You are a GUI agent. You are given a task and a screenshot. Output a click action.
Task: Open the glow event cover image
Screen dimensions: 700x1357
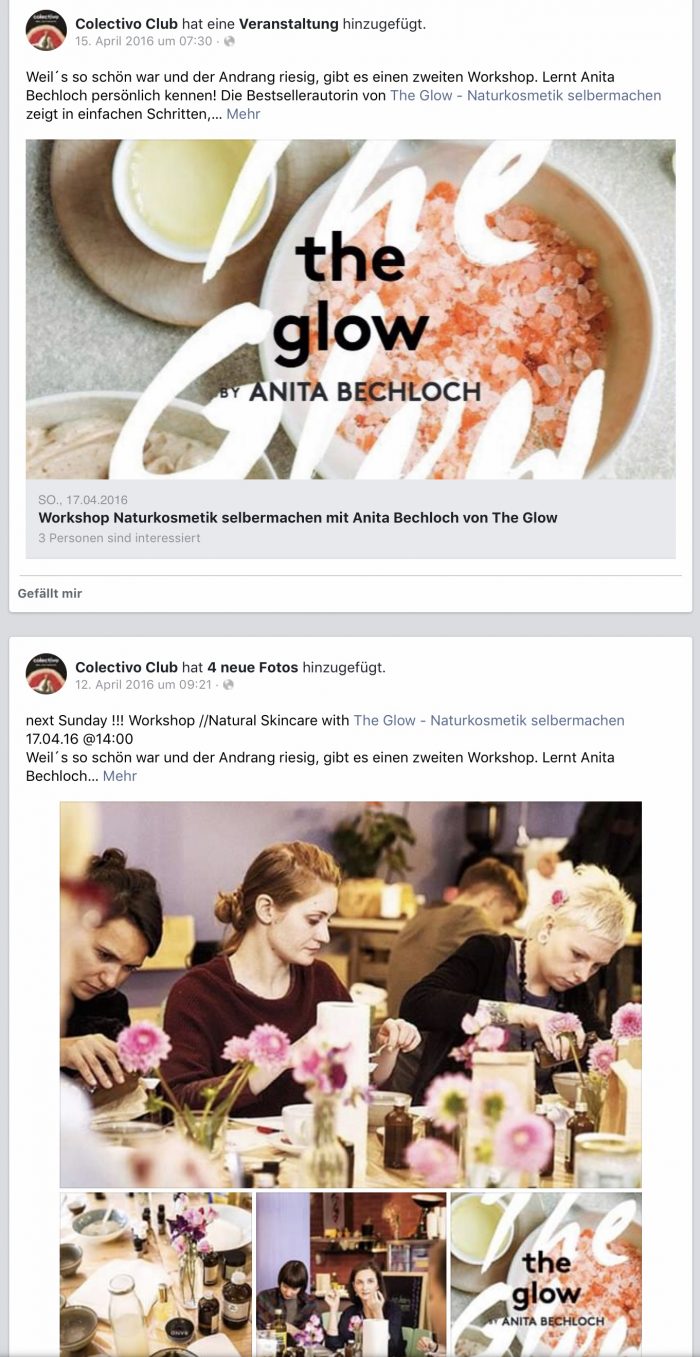pyautogui.click(x=350, y=309)
